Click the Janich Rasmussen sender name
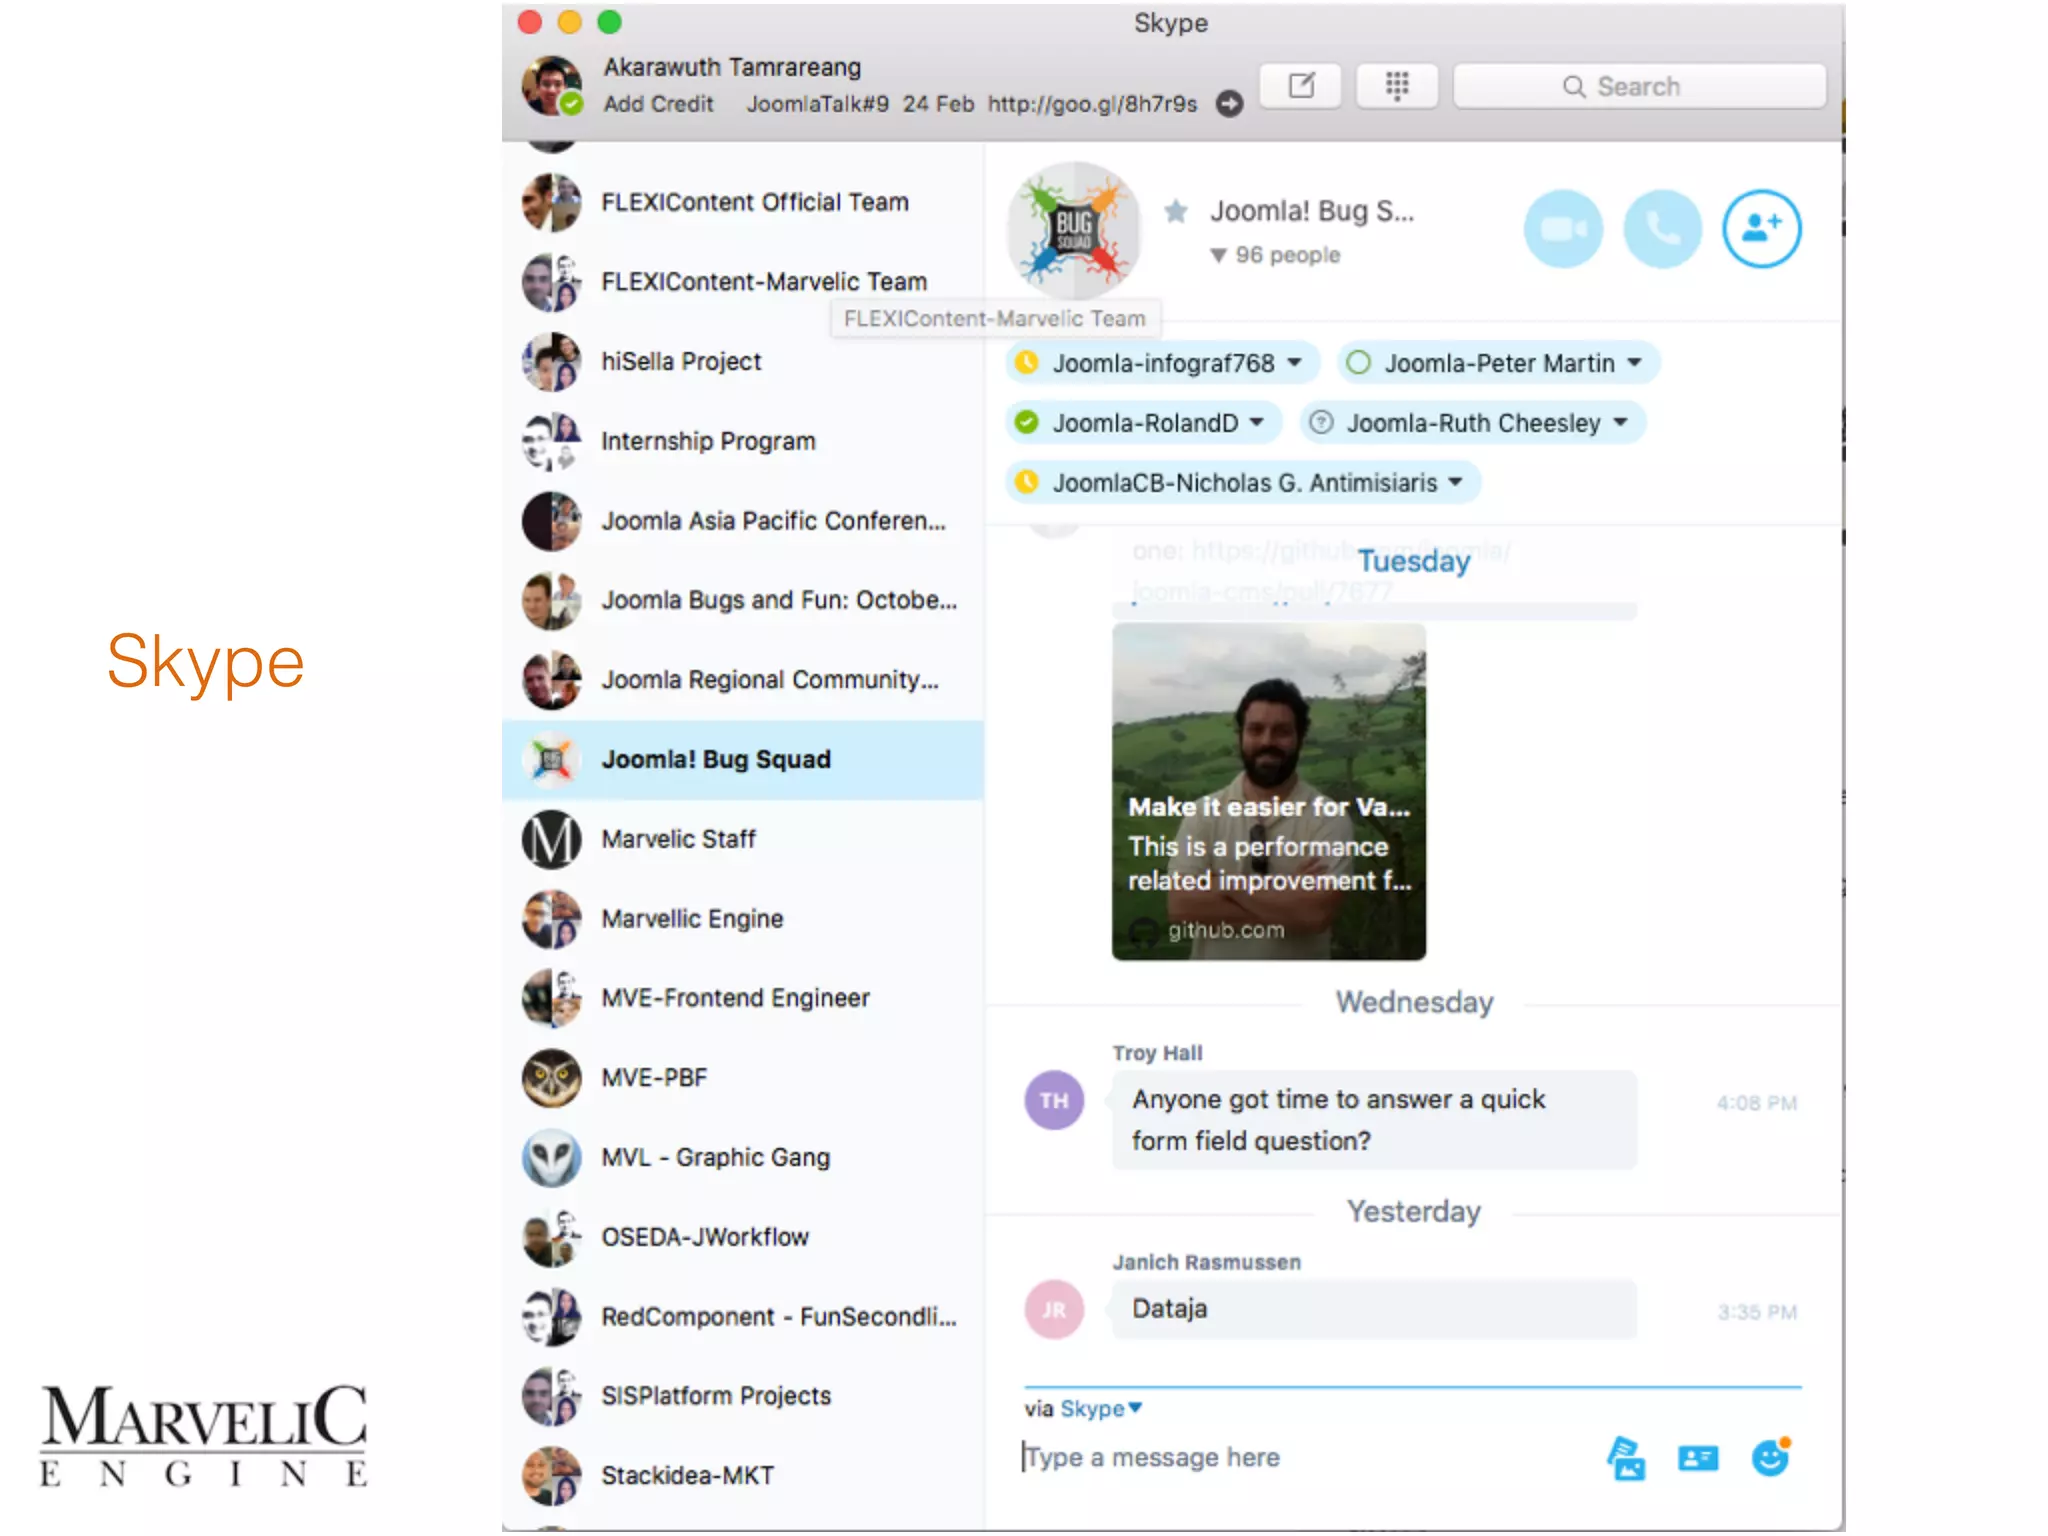Viewport: 2048px width, 1536px height. (1207, 1263)
